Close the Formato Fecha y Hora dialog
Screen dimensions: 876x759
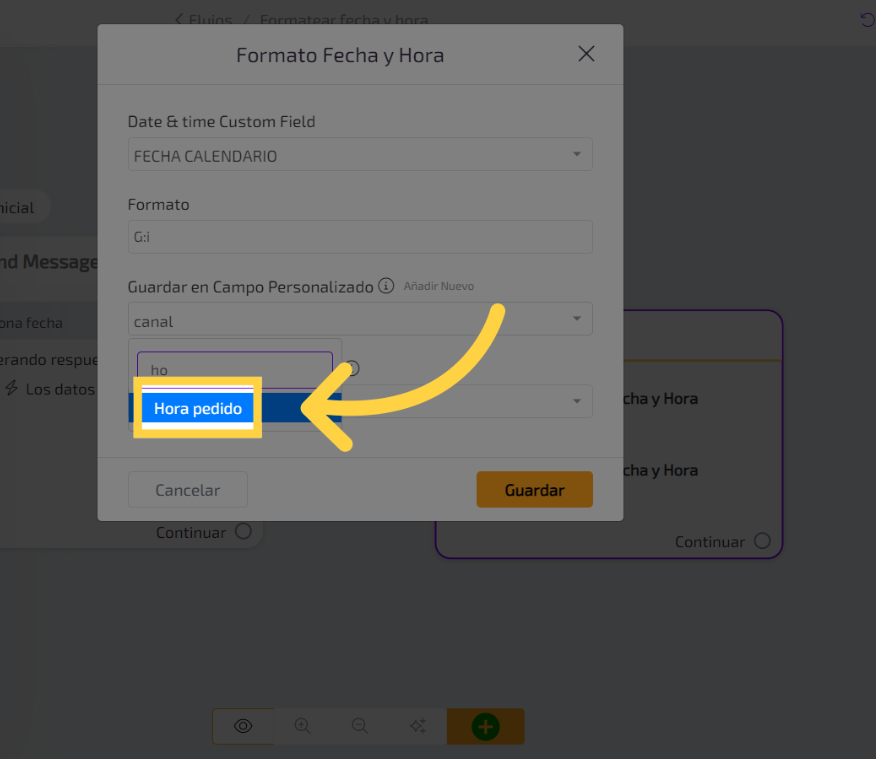586,54
